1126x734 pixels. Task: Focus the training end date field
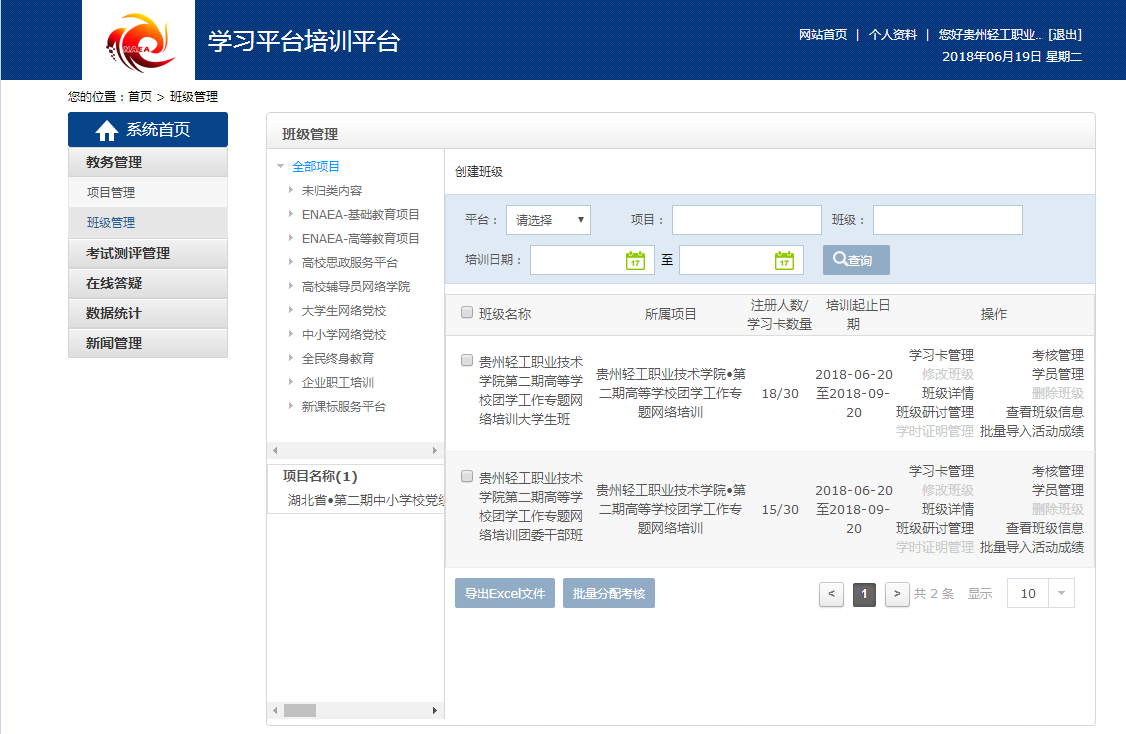point(741,260)
